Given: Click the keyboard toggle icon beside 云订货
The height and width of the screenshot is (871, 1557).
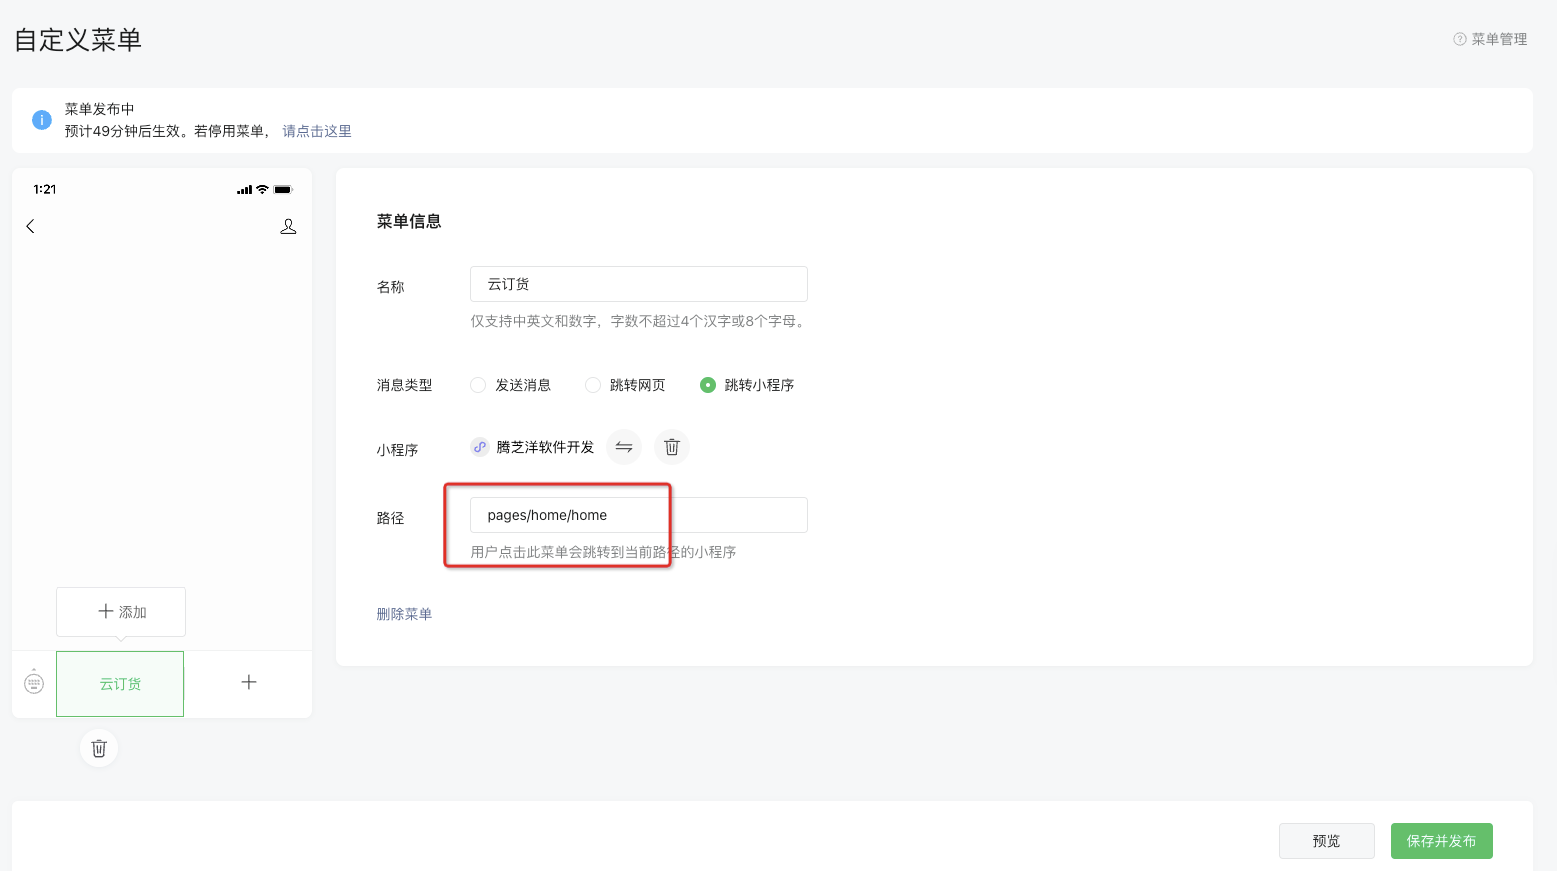Looking at the screenshot, I should point(34,682).
